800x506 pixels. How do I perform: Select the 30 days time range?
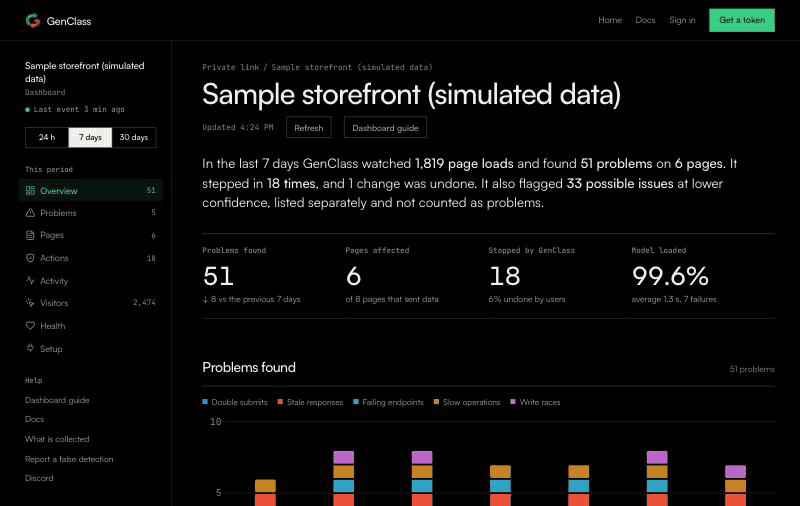click(134, 137)
